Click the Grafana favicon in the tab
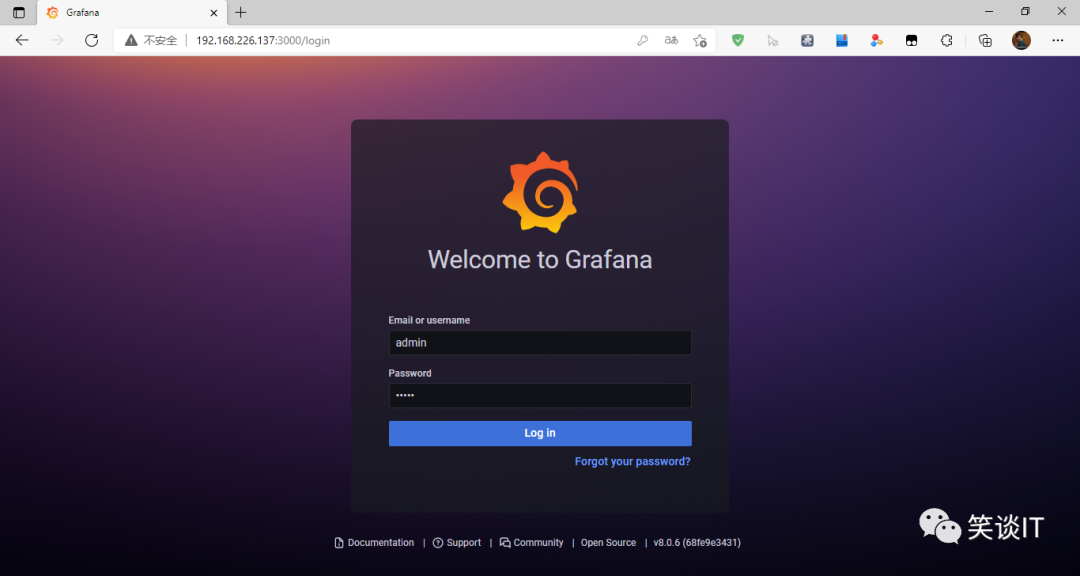Image resolution: width=1080 pixels, height=576 pixels. [x=52, y=12]
